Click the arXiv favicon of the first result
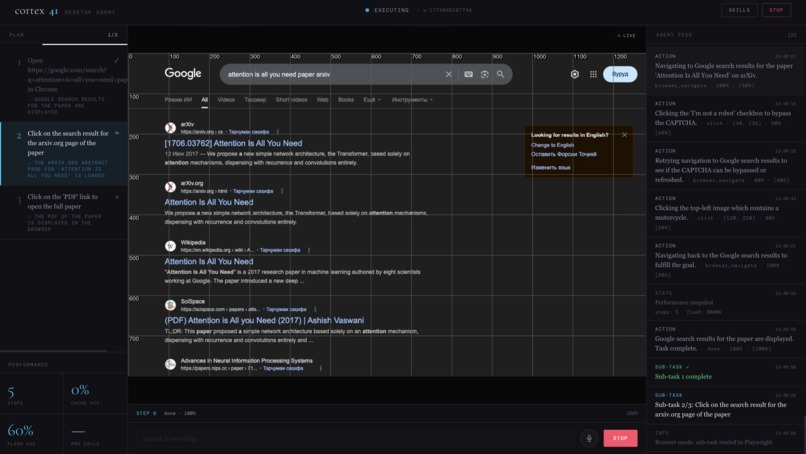 coord(170,128)
